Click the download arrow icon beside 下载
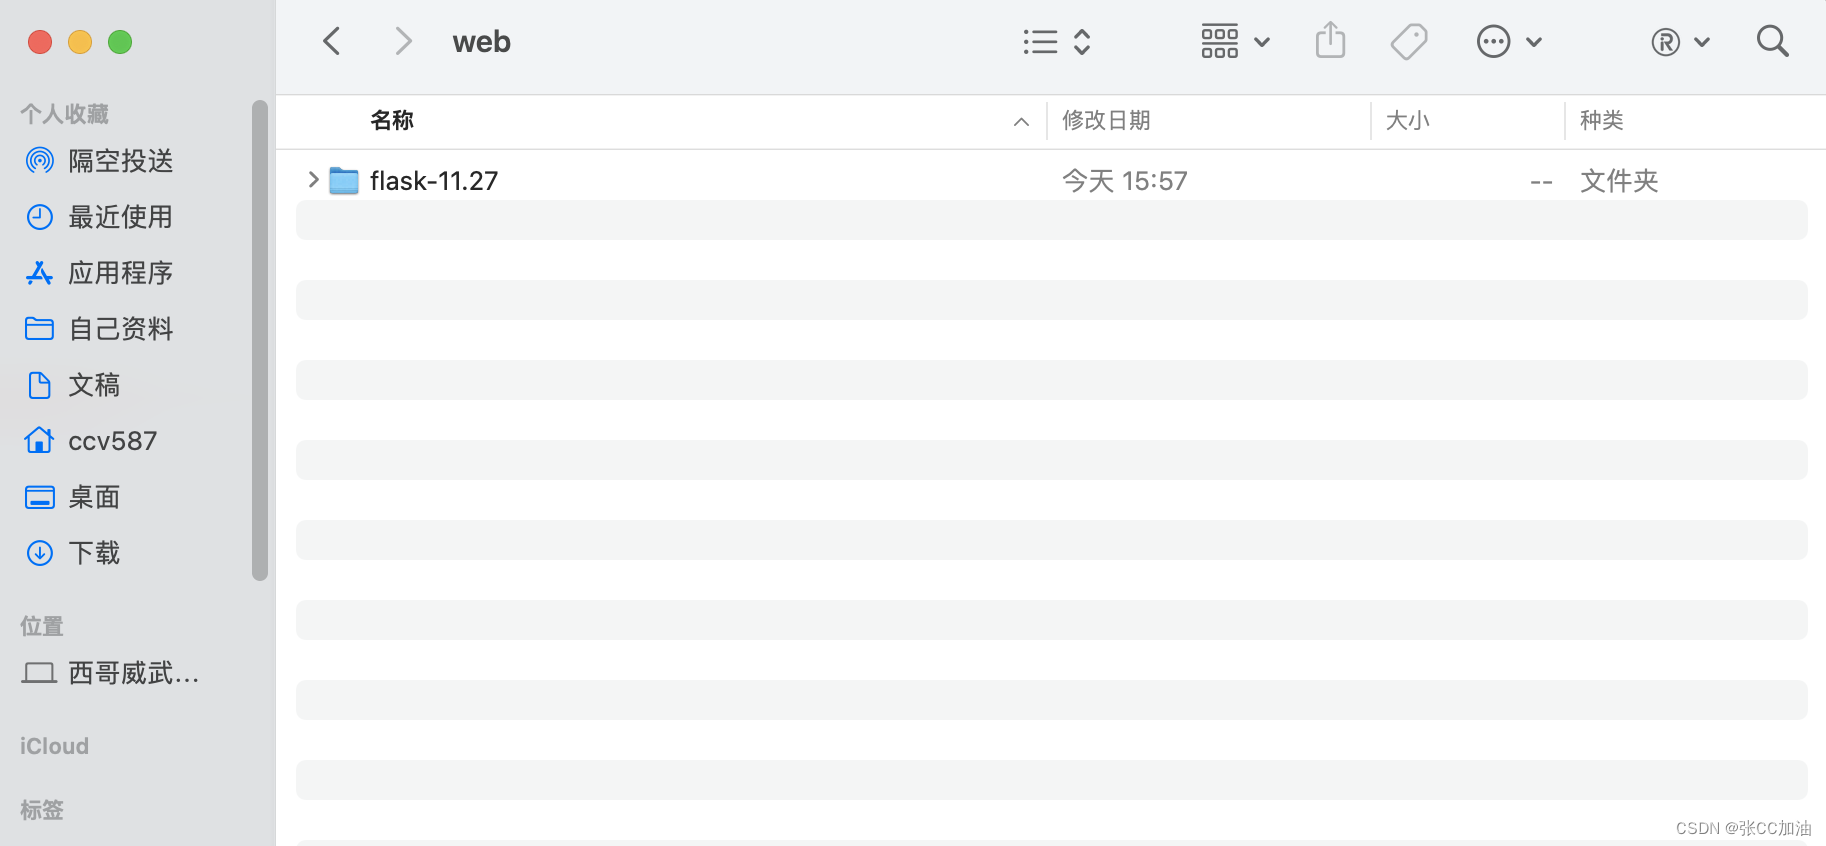1826x846 pixels. [x=40, y=553]
